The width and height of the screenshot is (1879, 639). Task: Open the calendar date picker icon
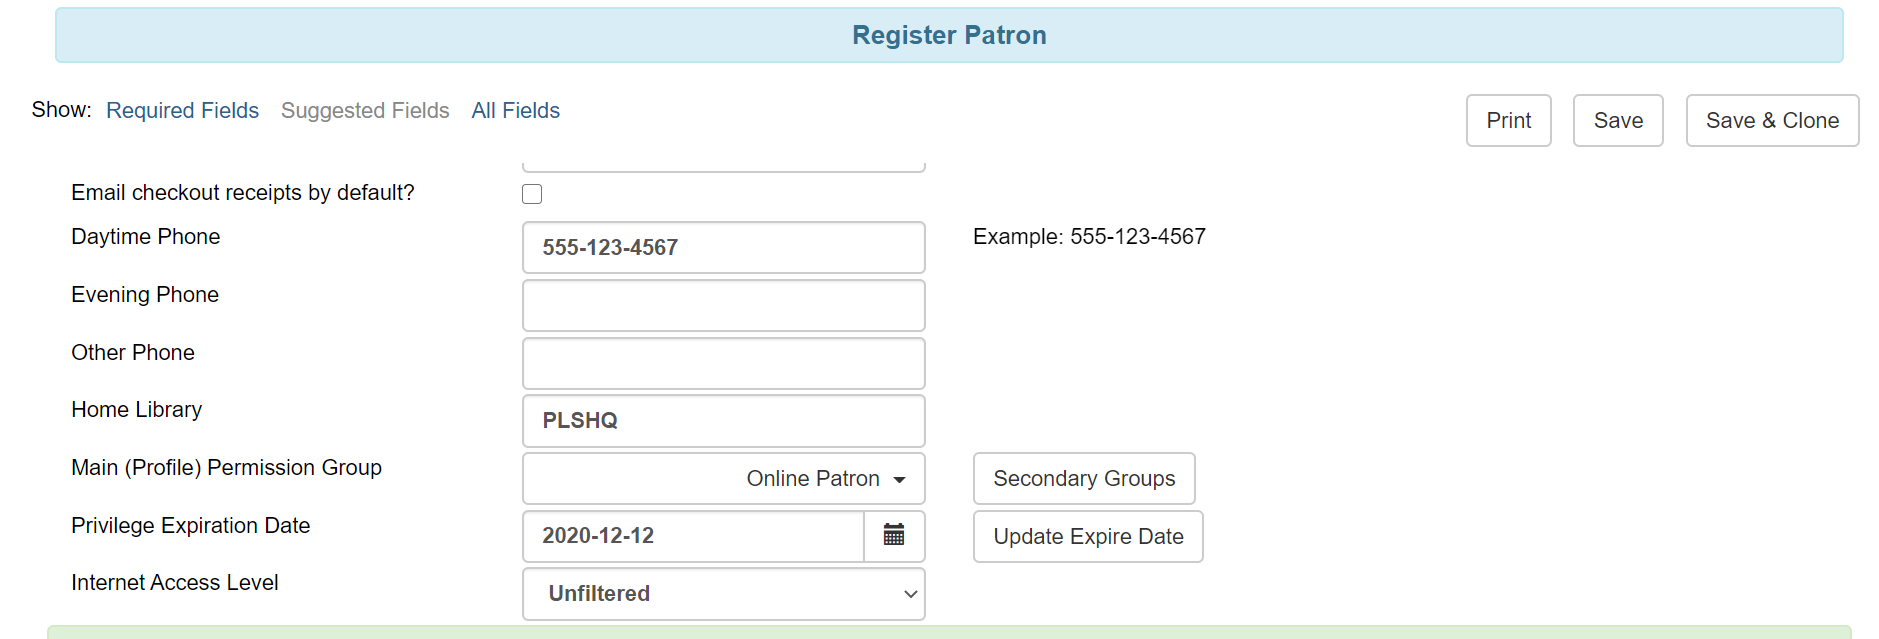[894, 536]
